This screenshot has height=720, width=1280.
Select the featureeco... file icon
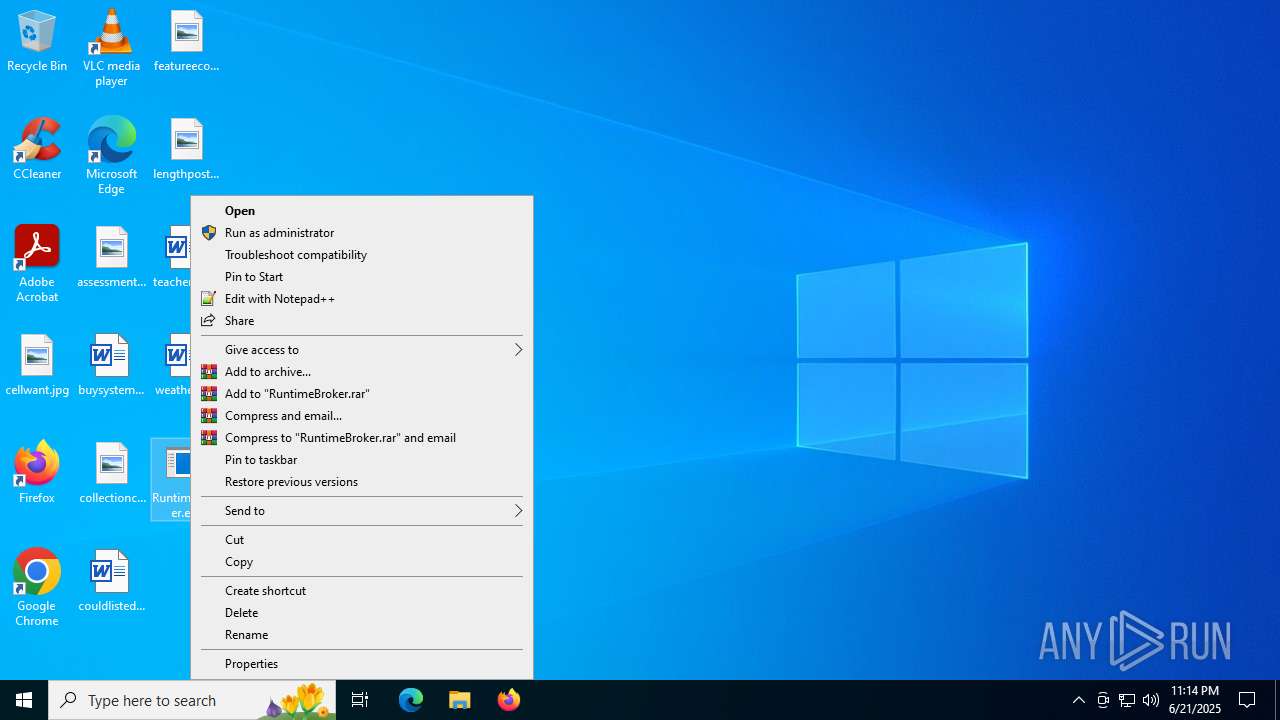tap(186, 42)
